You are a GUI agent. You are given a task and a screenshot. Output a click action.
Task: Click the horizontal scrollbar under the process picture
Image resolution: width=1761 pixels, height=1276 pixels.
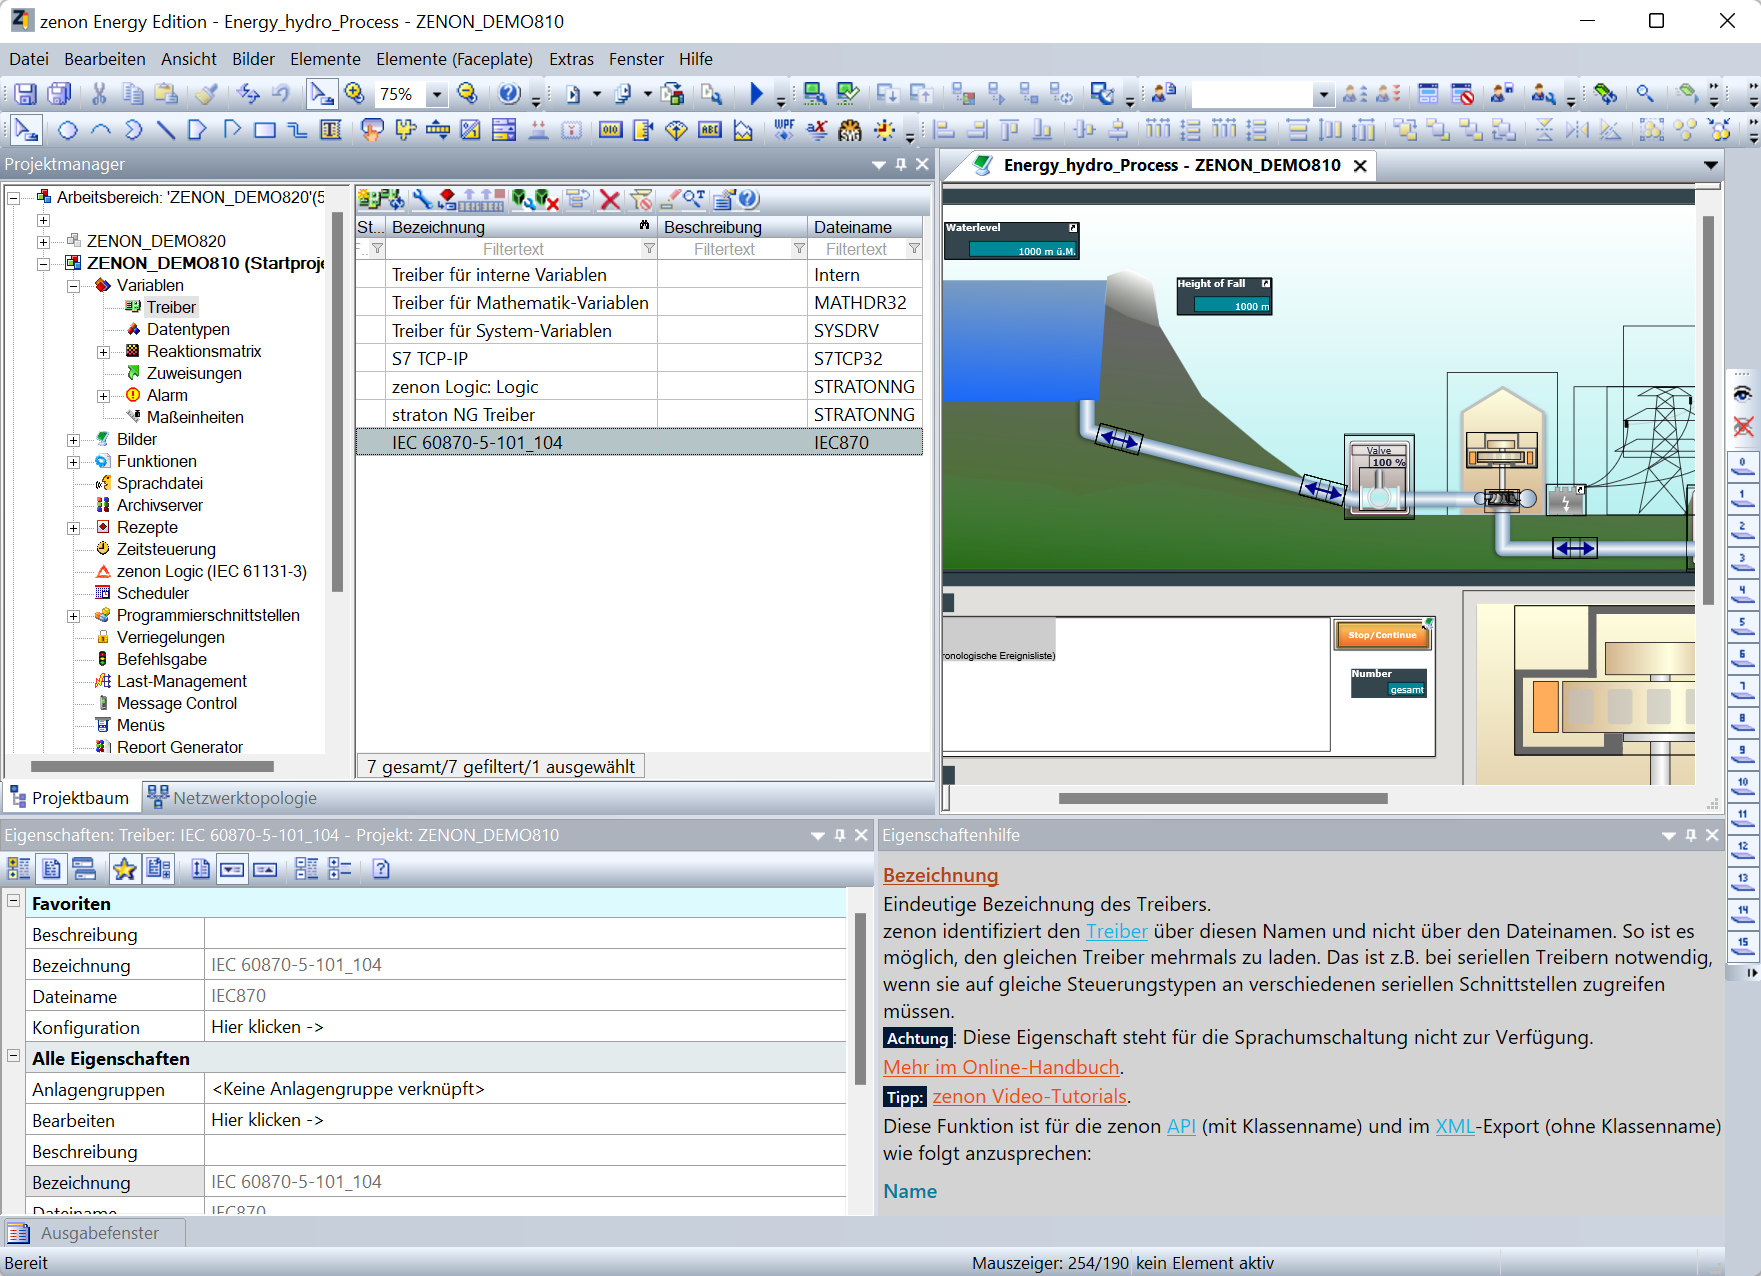pyautogui.click(x=1222, y=798)
